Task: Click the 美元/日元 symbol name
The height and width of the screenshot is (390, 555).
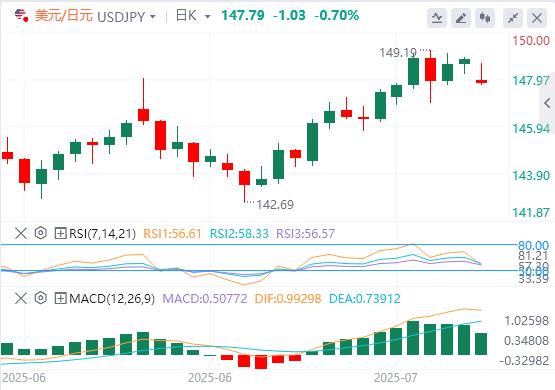Action: click(64, 16)
